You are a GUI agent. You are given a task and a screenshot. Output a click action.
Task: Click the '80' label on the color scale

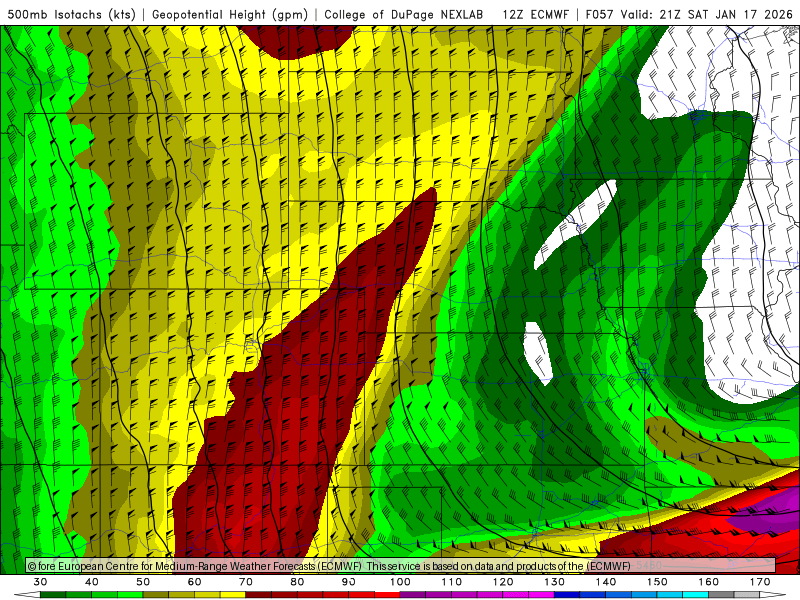click(297, 582)
